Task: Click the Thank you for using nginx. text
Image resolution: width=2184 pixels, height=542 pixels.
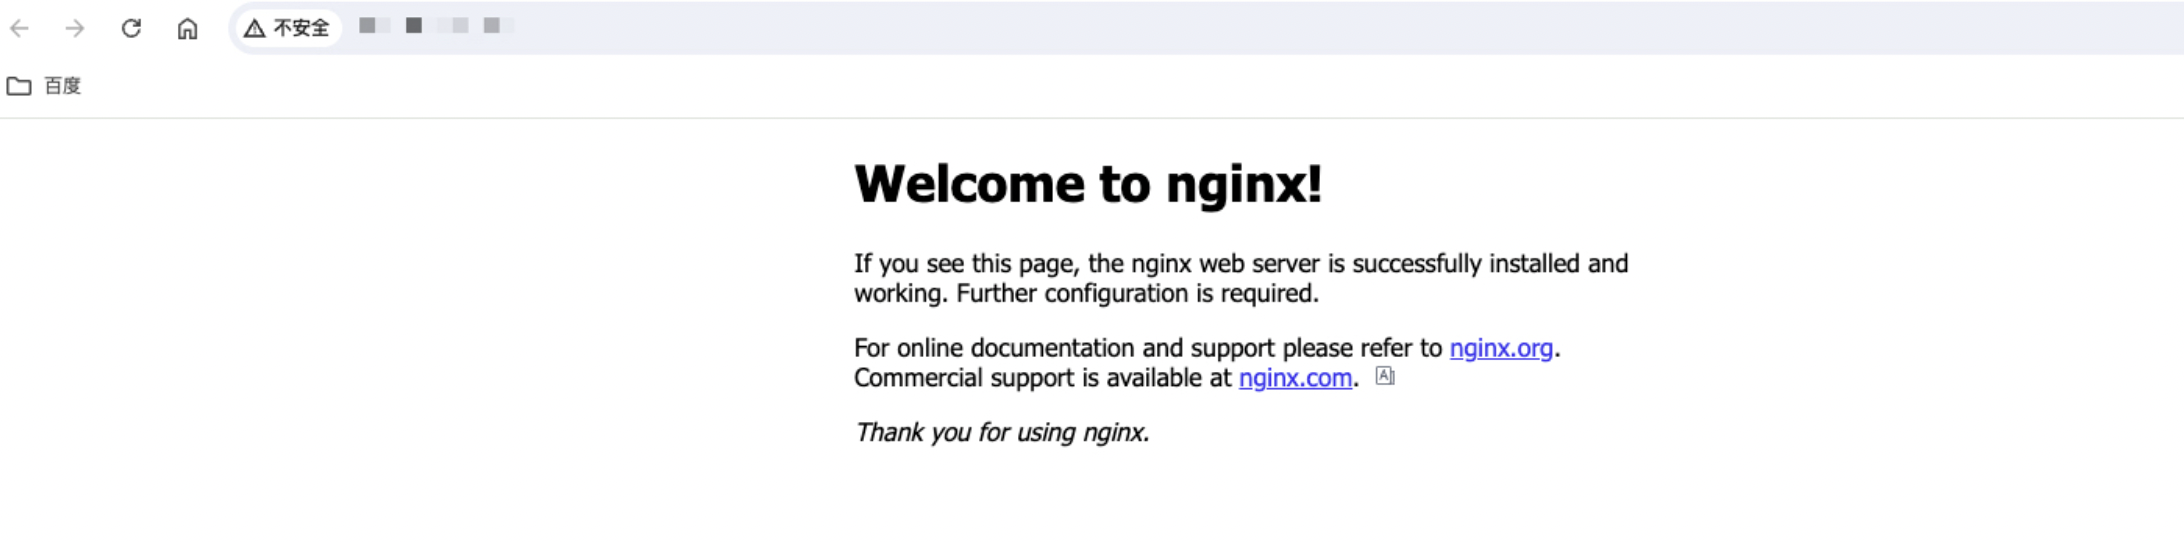Action: pos(1002,432)
